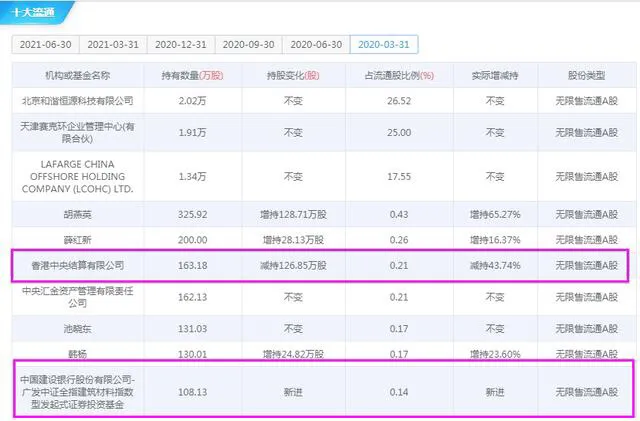
Task: Click the 0.14 percentage cell
Action: tap(399, 392)
